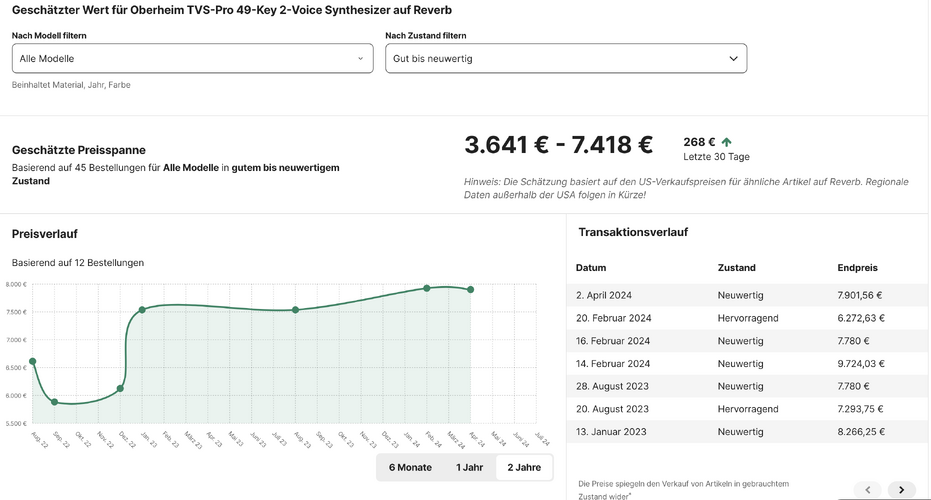Click the green upward trend arrow icon
This screenshot has width=931, height=500.
coord(726,142)
